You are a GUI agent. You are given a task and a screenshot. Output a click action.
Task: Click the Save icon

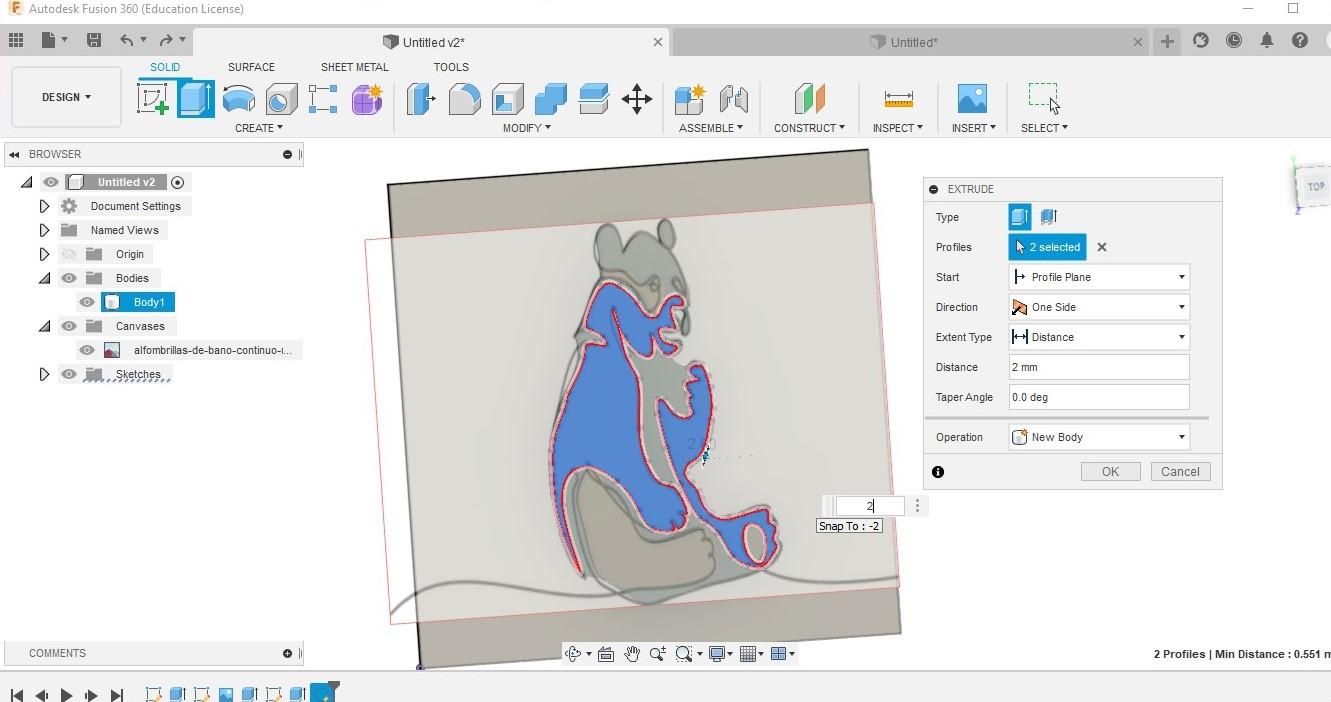tap(94, 41)
